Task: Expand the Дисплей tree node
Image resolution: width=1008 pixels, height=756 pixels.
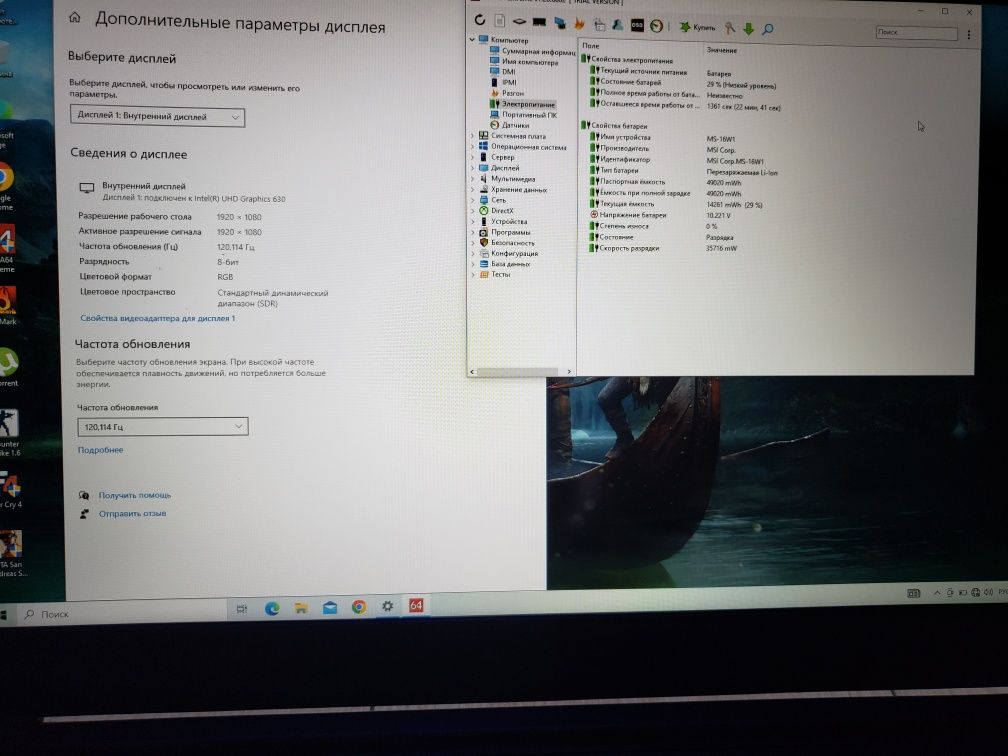Action: pos(473,168)
